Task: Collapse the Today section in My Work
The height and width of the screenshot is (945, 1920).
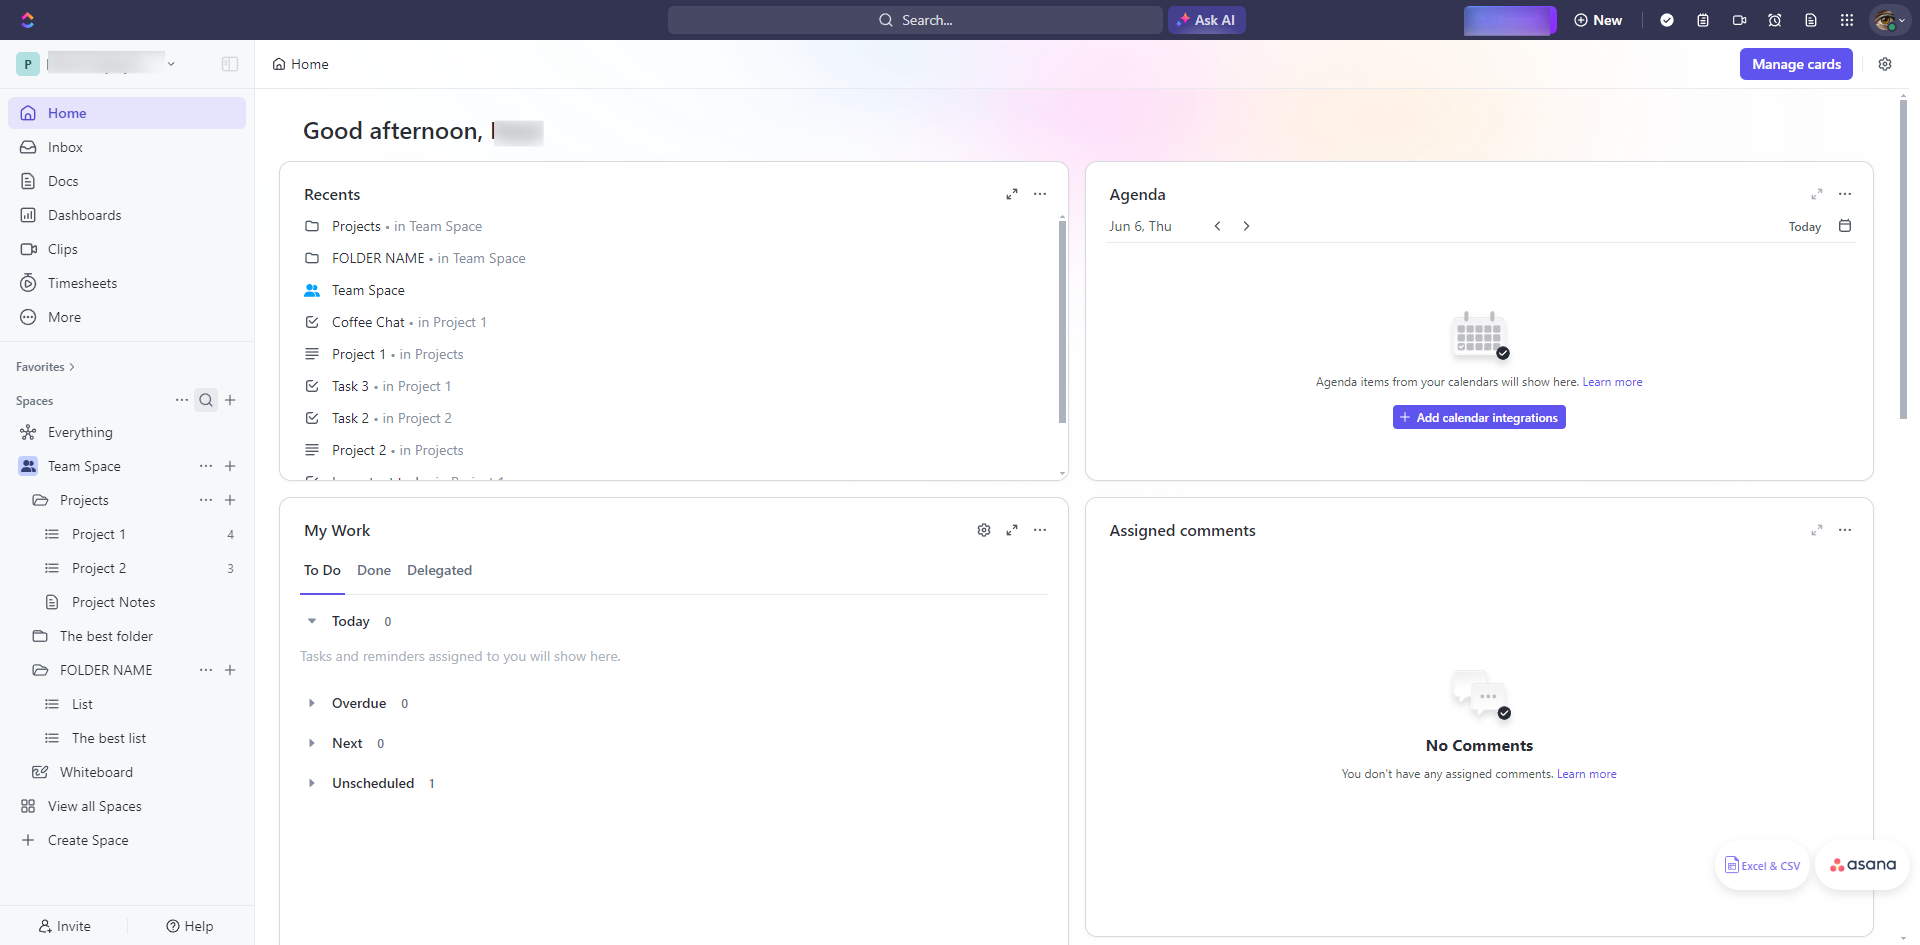Action: tap(312, 621)
